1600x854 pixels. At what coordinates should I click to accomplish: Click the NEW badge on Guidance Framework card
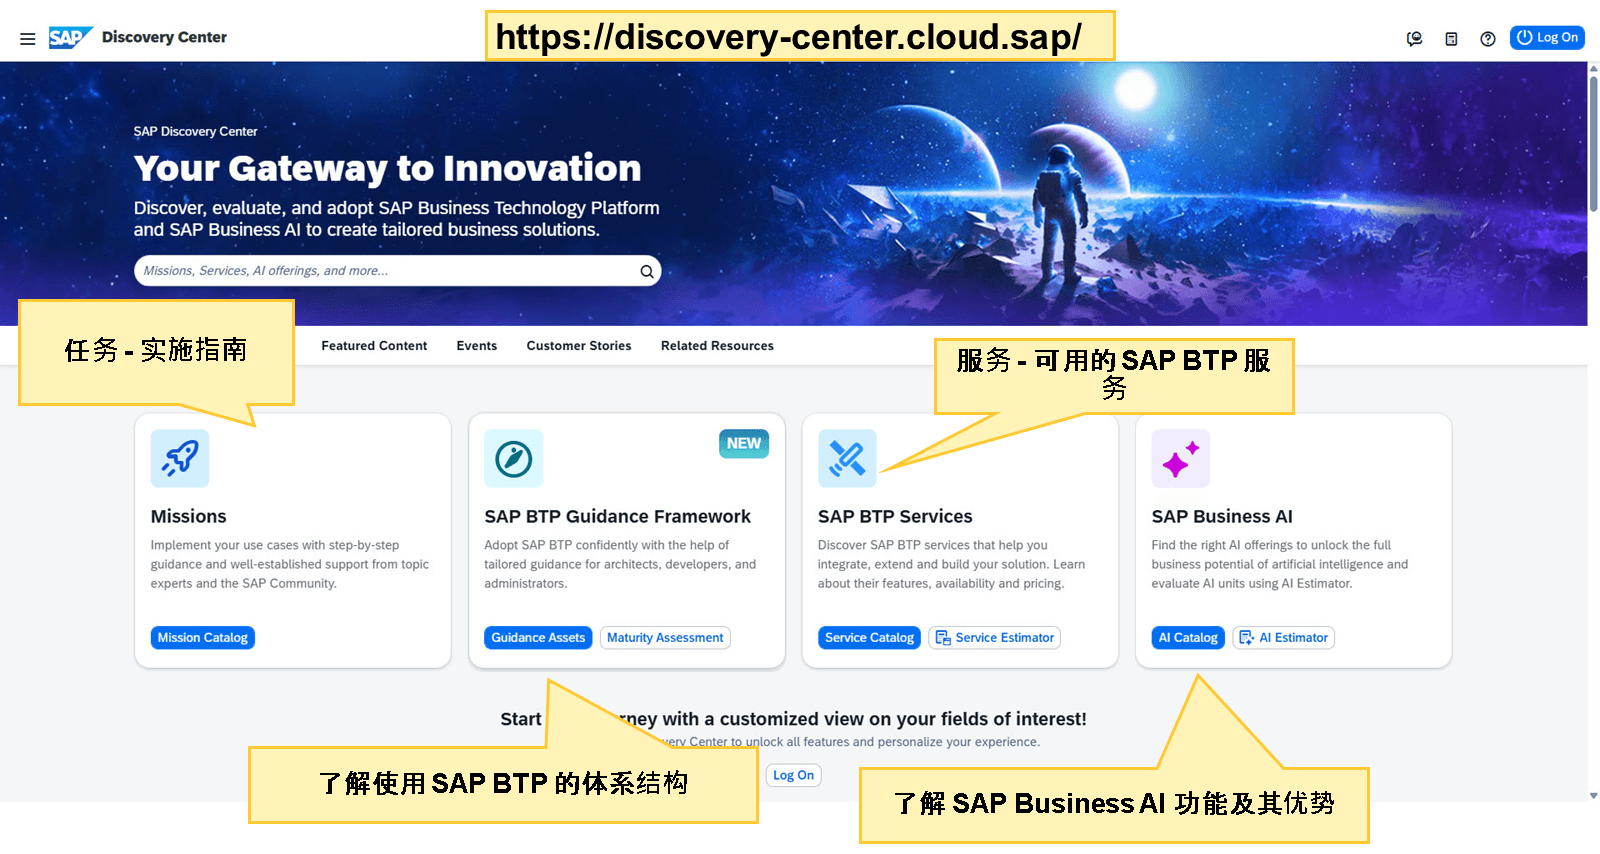pos(744,444)
